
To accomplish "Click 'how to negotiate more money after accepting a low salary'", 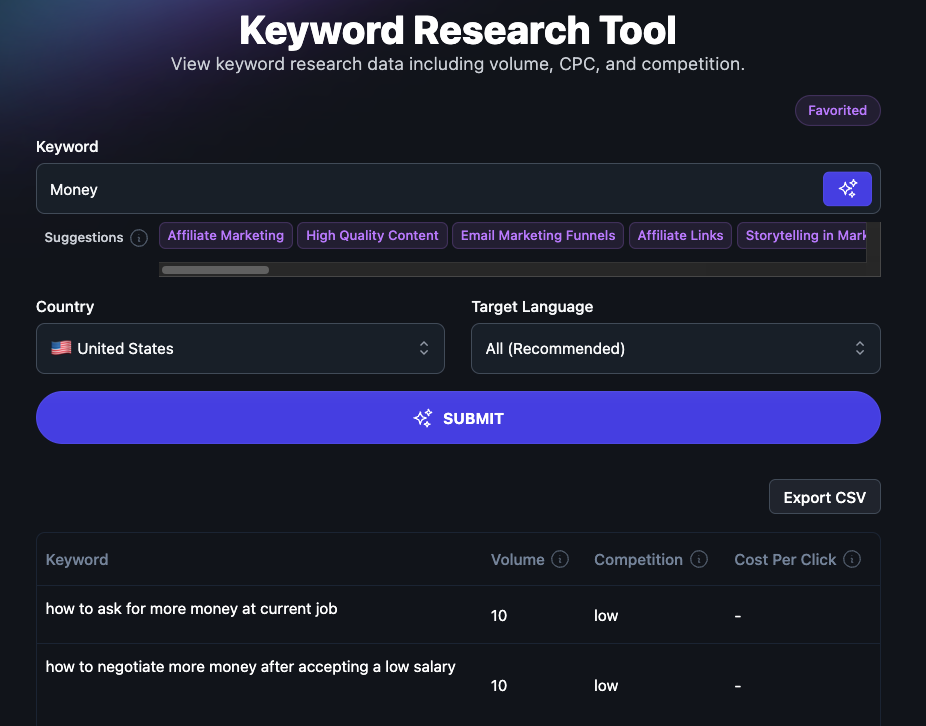I will click(250, 667).
